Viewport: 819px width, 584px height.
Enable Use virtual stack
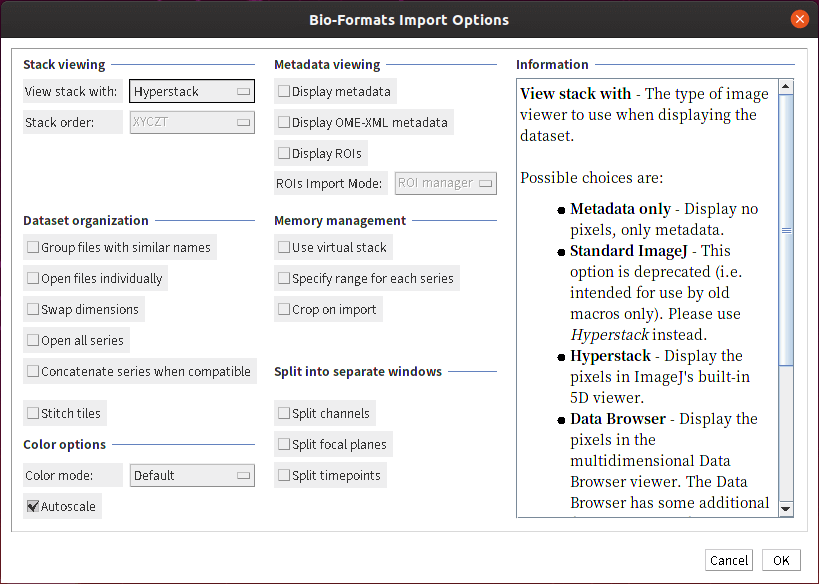click(x=284, y=247)
